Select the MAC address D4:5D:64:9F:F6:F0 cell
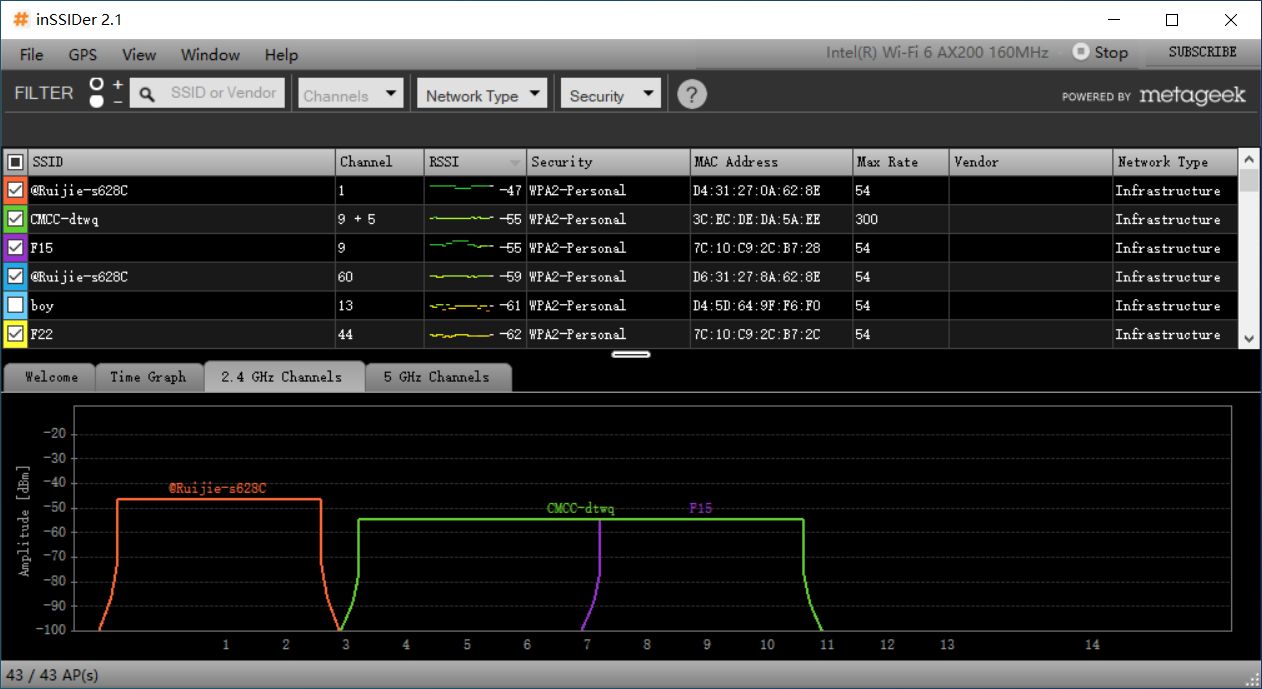Screen dimensions: 1262x689 771,305
